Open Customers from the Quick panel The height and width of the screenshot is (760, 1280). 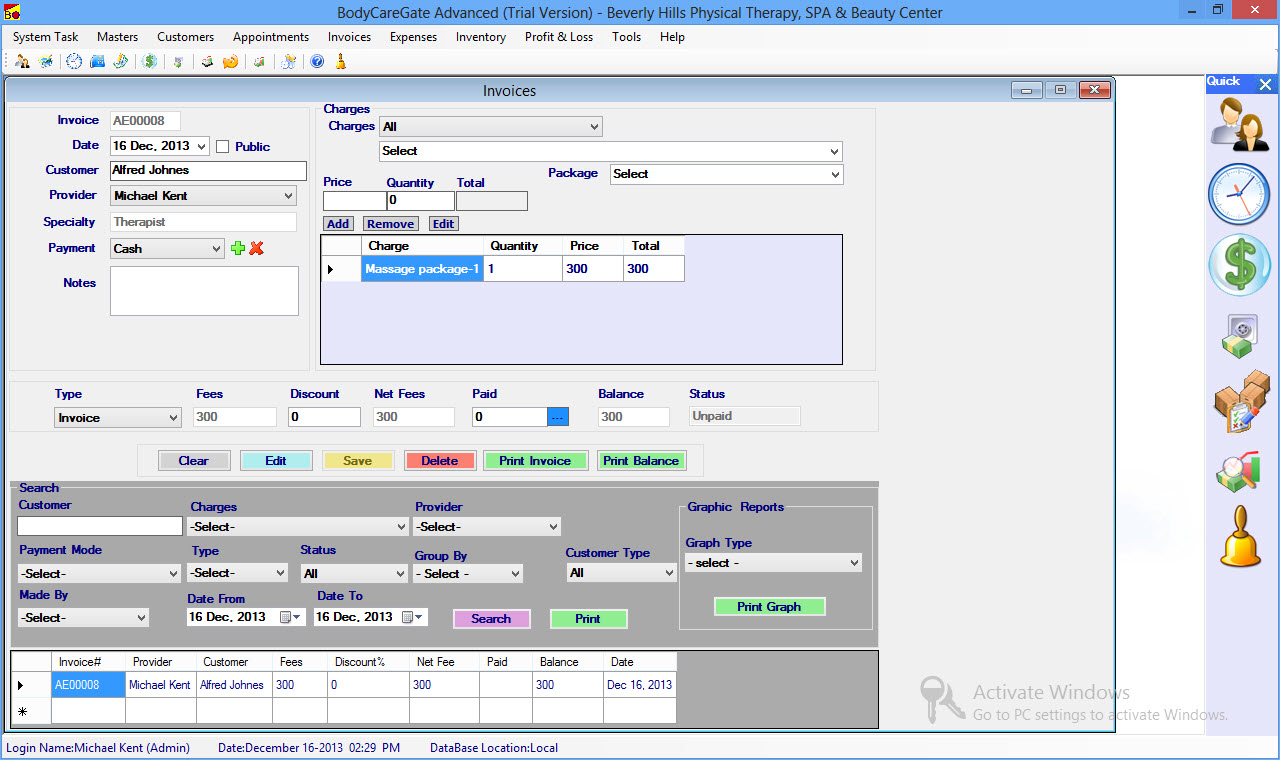(x=1239, y=125)
